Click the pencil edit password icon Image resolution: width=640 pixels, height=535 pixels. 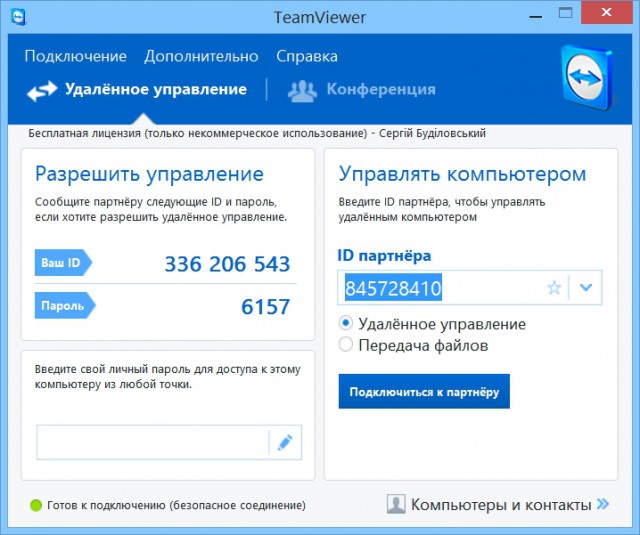285,442
